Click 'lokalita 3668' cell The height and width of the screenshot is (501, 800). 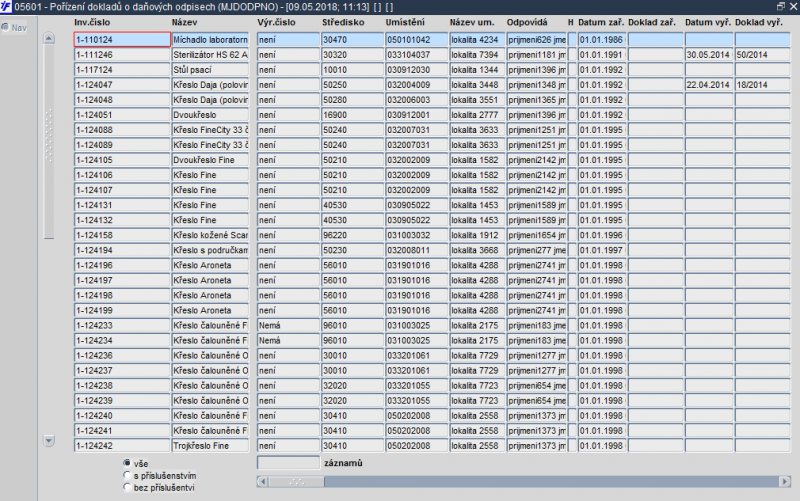pyautogui.click(x=477, y=250)
